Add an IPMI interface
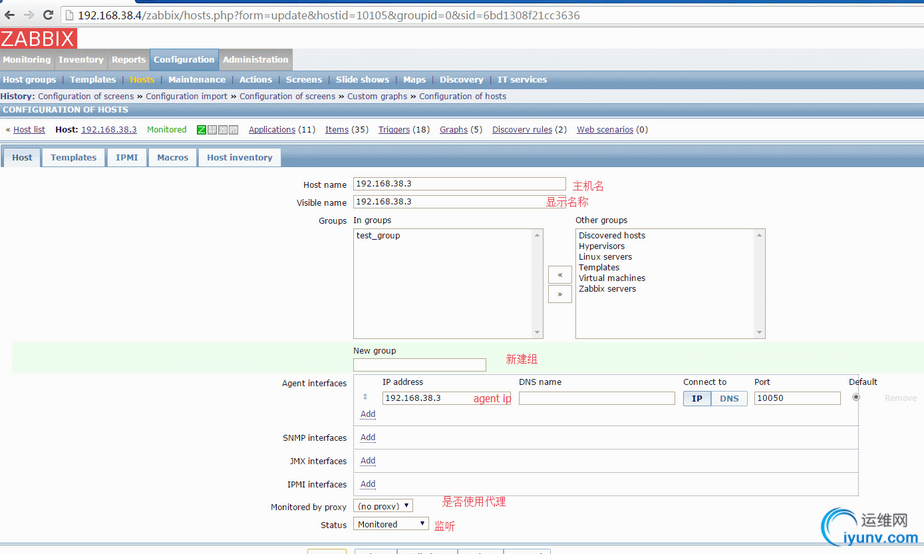 tap(368, 484)
